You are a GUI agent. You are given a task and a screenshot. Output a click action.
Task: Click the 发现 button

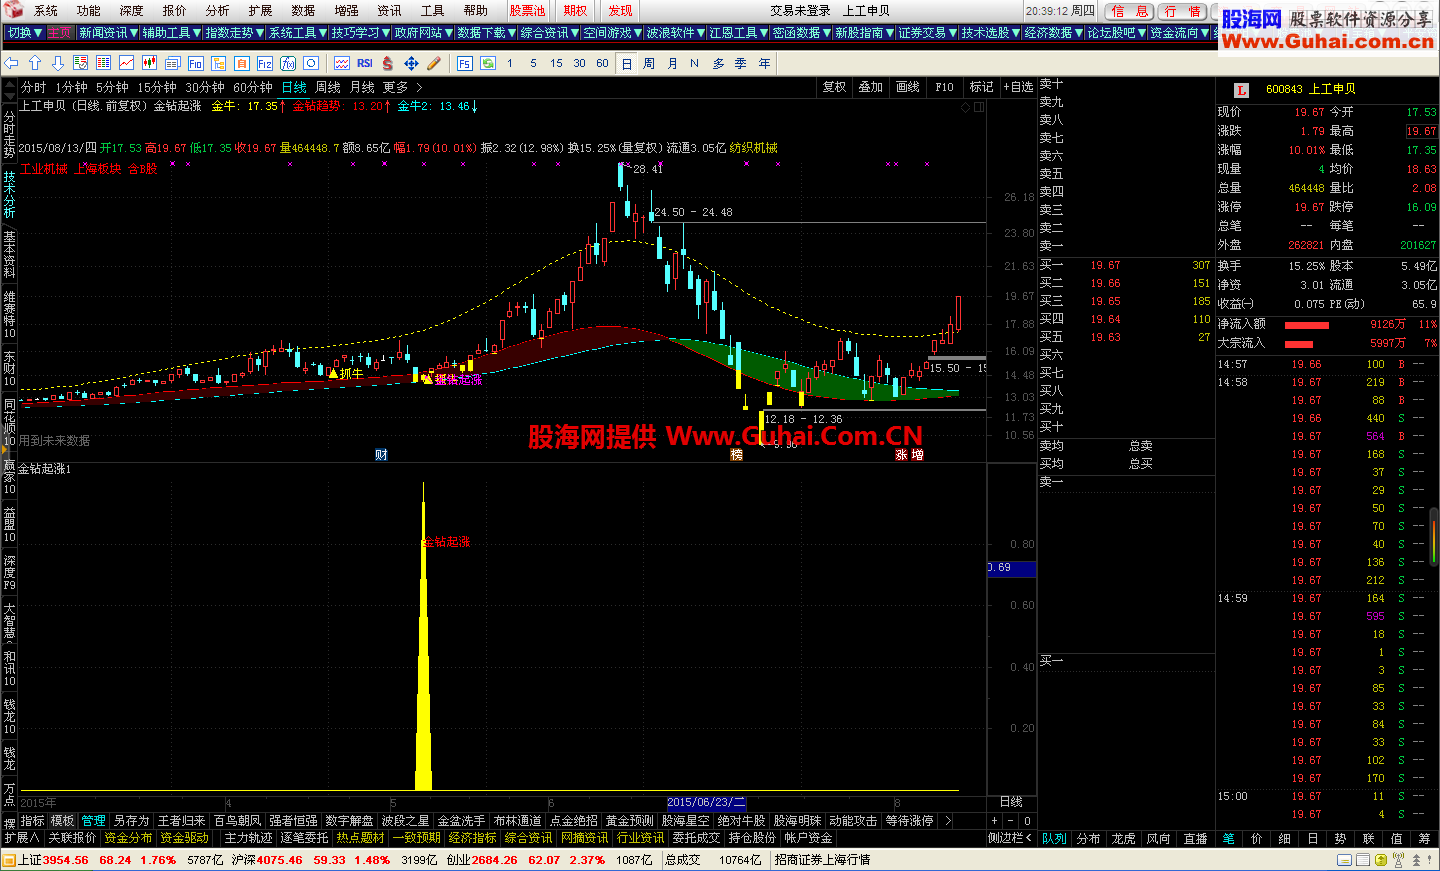click(620, 11)
